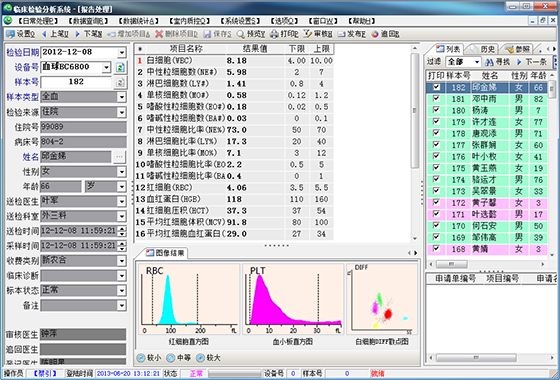Click the 下一条 next result button
This screenshot has height=380, width=560.
click(x=532, y=62)
